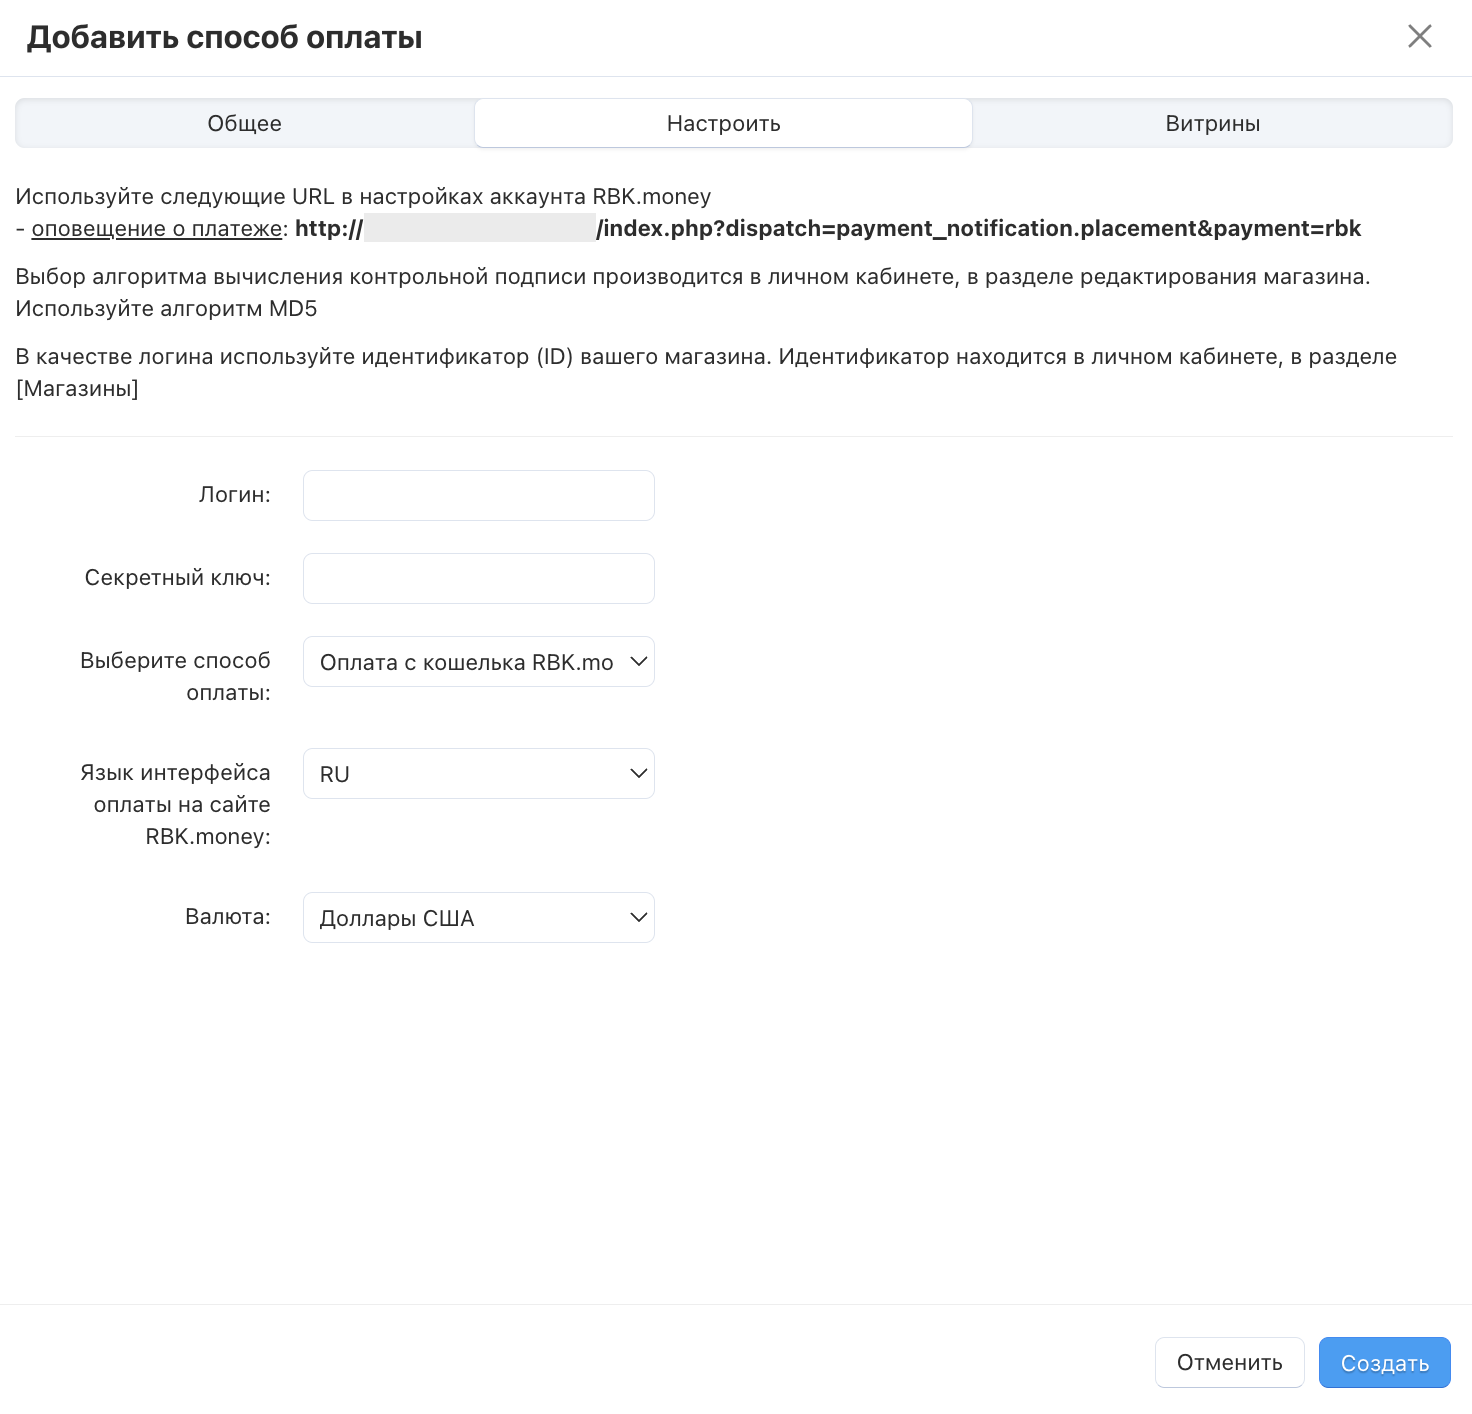Follow the оповещение о платеже link
The height and width of the screenshot is (1414, 1472).
click(157, 229)
